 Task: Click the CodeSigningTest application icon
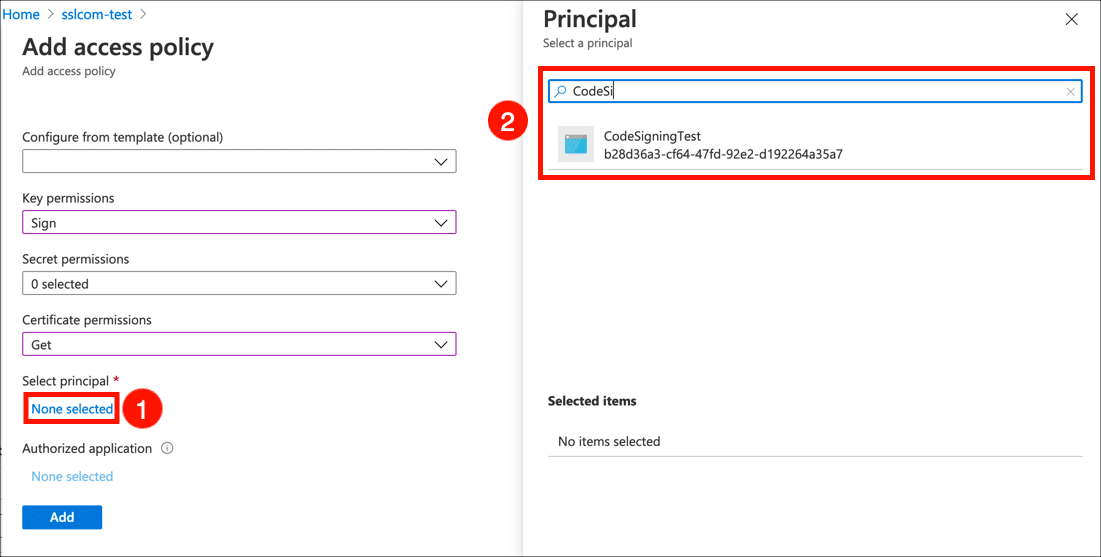575,145
